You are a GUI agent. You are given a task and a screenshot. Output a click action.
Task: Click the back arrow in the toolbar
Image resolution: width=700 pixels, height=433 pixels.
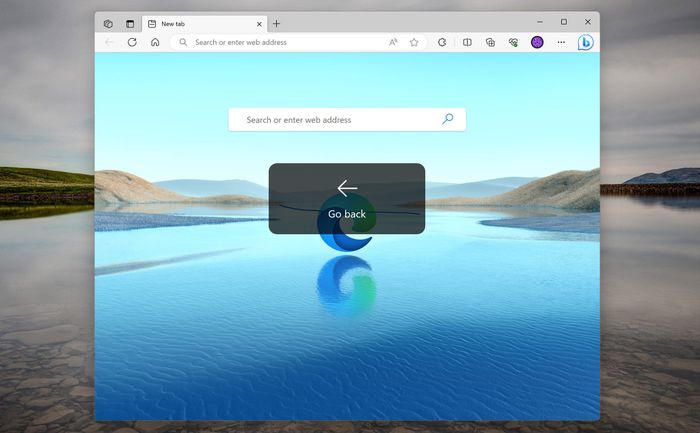(109, 42)
